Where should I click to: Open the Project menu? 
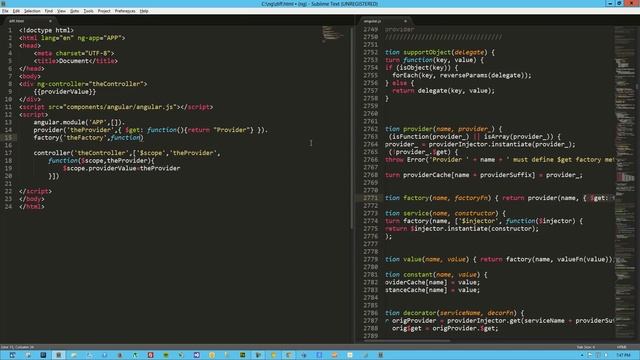coord(104,11)
